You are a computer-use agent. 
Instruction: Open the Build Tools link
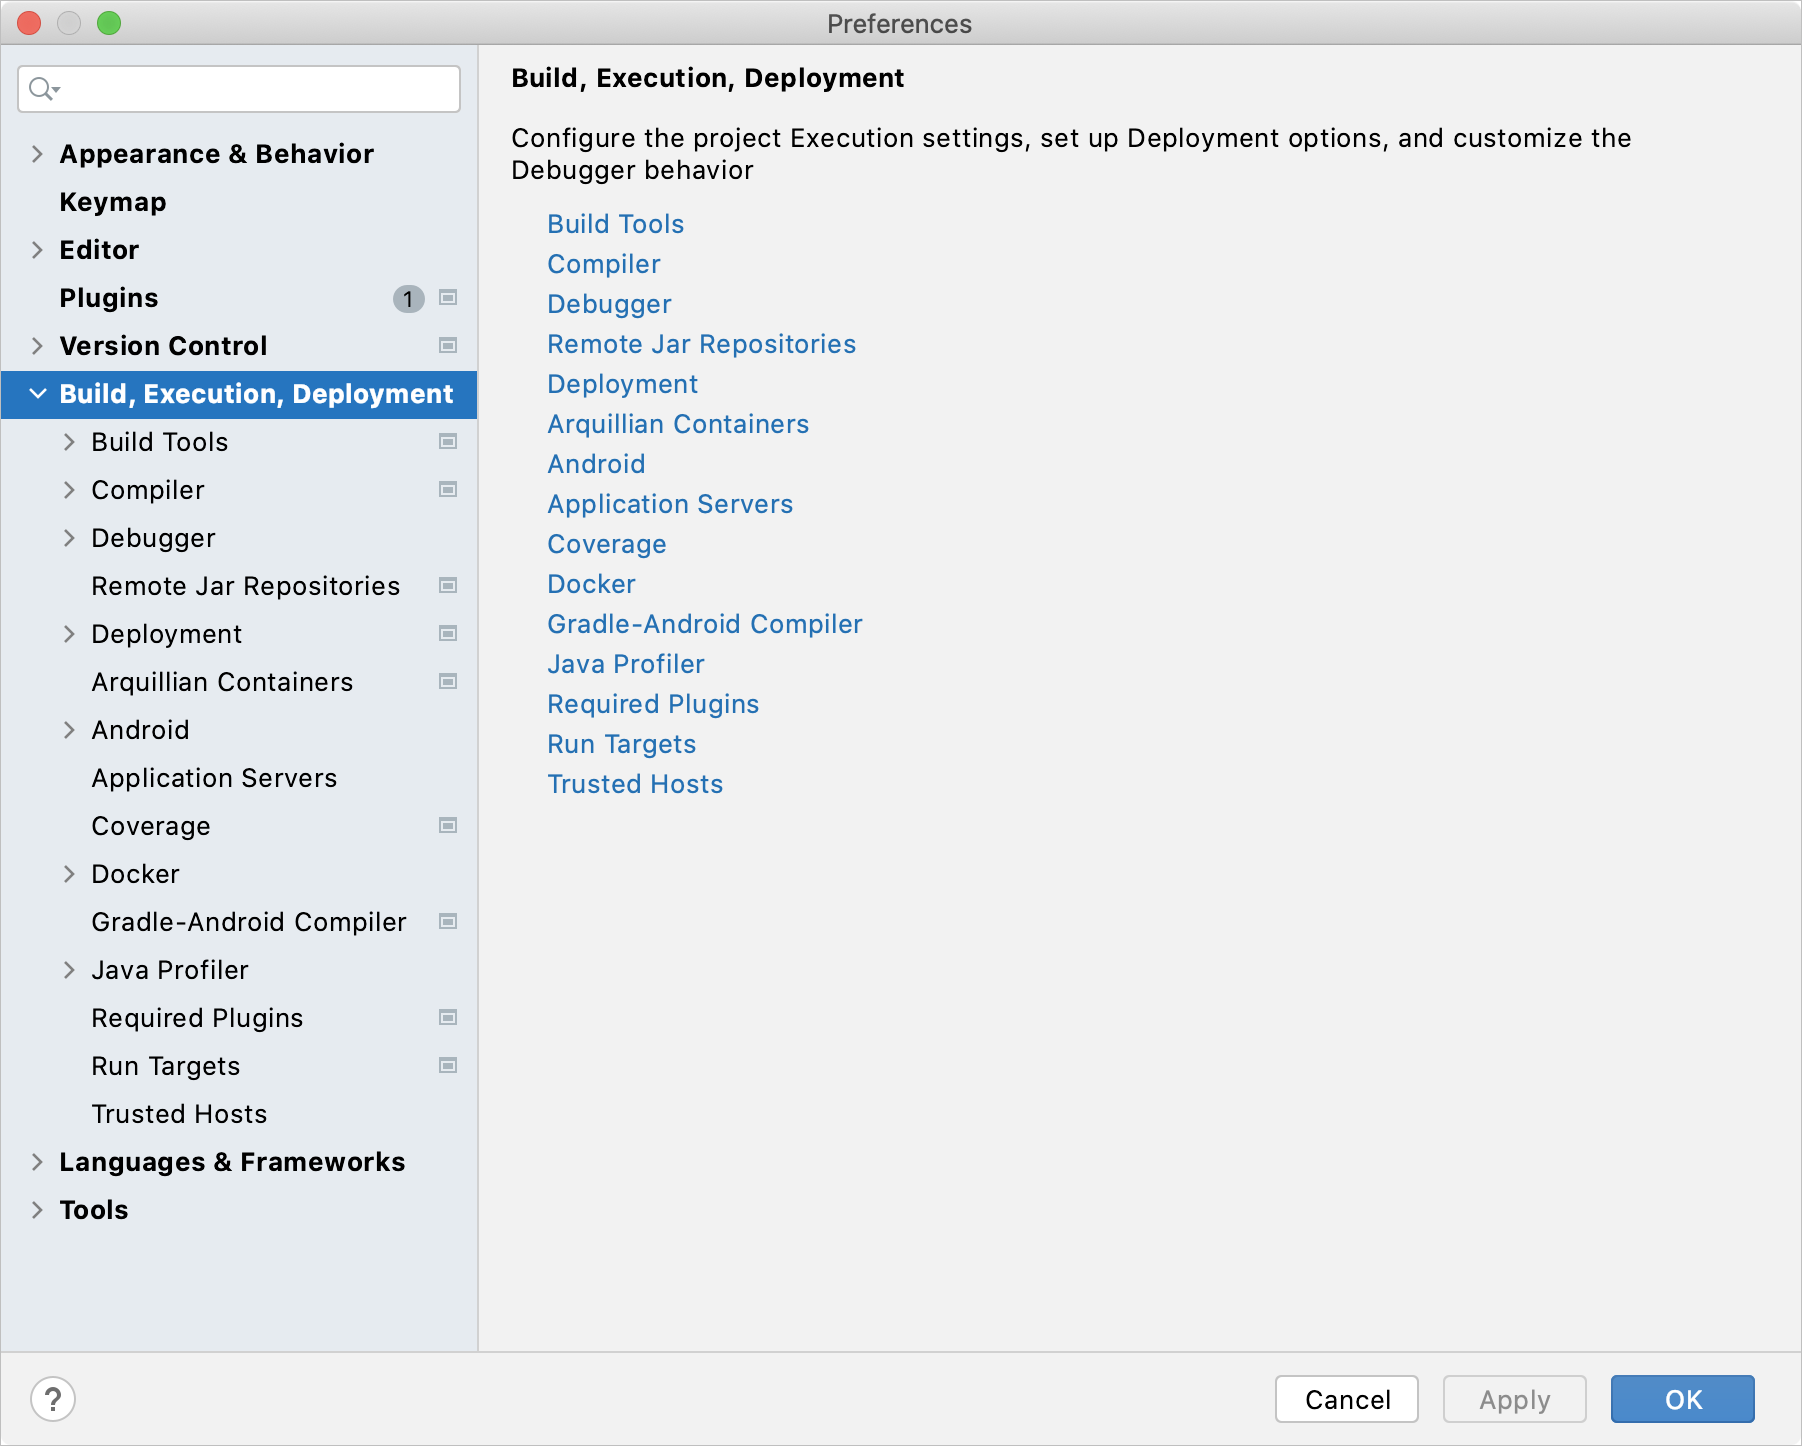coord(615,224)
